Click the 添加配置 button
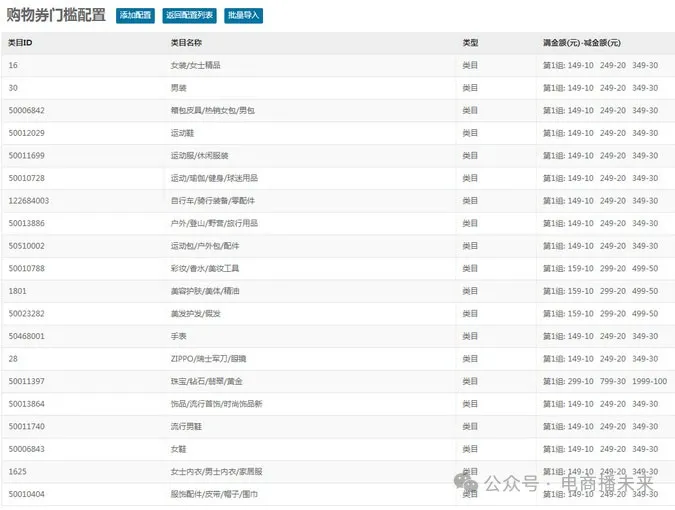Image resolution: width=675 pixels, height=510 pixels. [x=135, y=16]
